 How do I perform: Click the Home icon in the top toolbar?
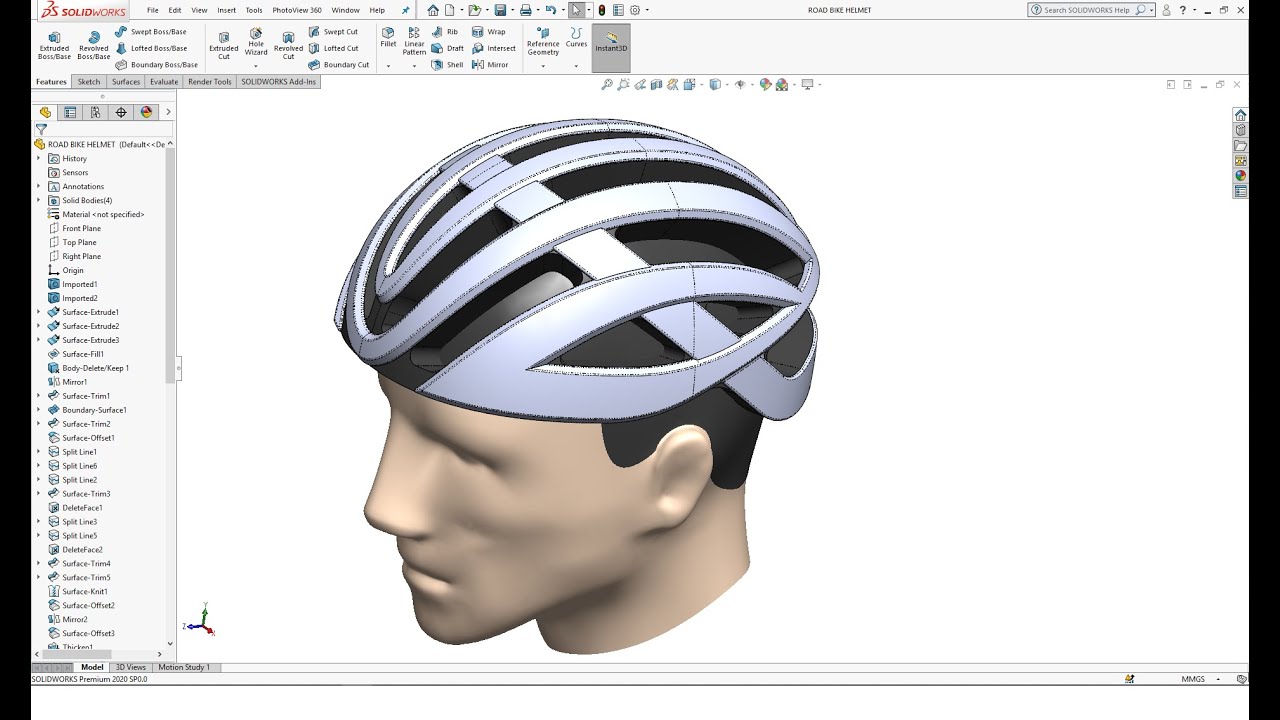(433, 10)
